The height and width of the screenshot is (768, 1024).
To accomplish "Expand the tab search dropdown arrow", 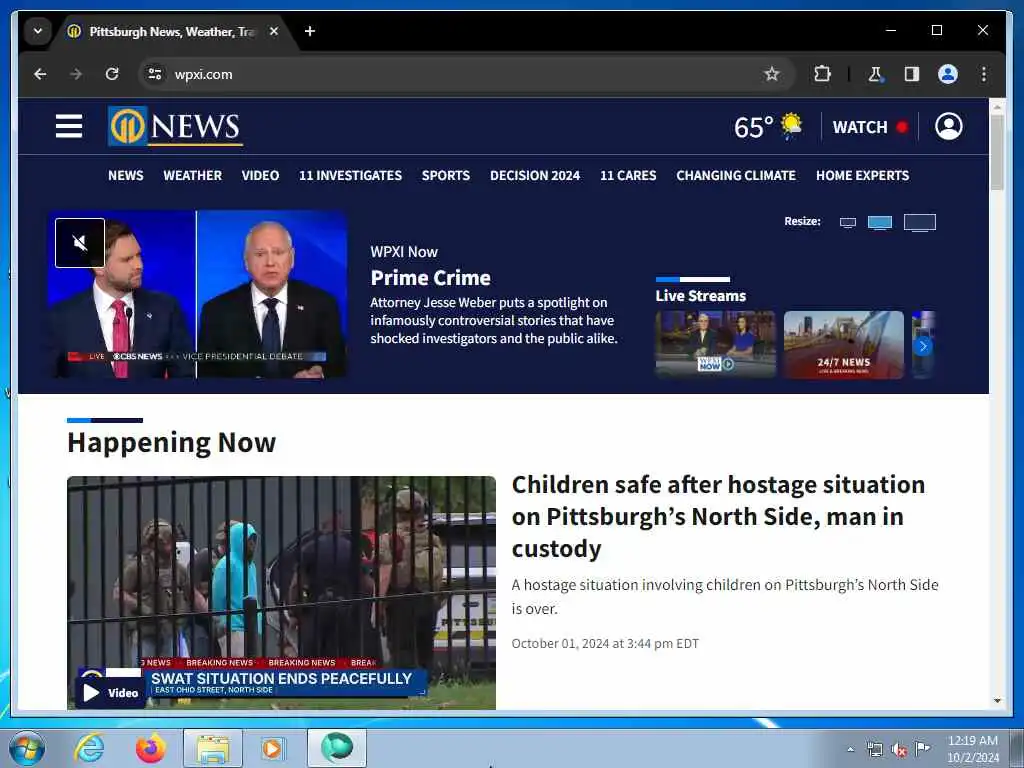I will pos(38,31).
